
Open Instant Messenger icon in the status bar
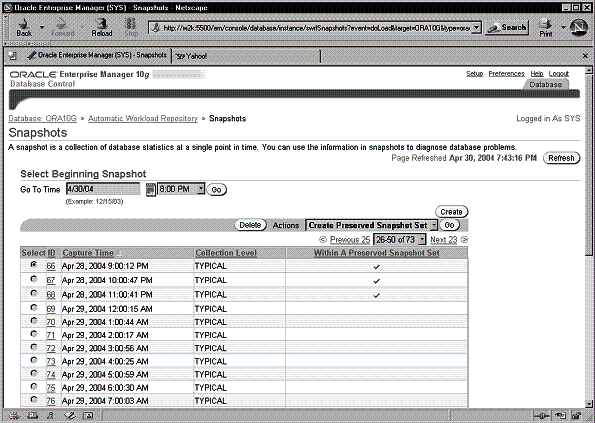pos(50,415)
